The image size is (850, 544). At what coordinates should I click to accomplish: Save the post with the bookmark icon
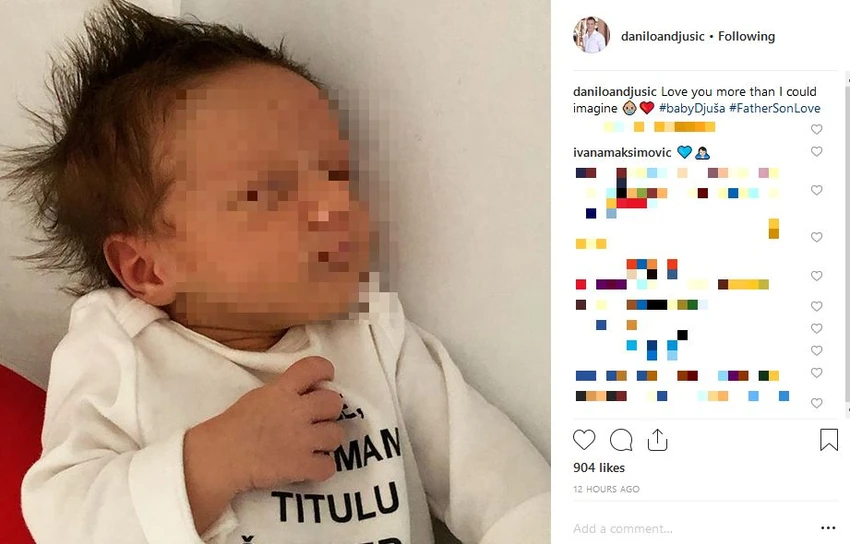point(829,439)
